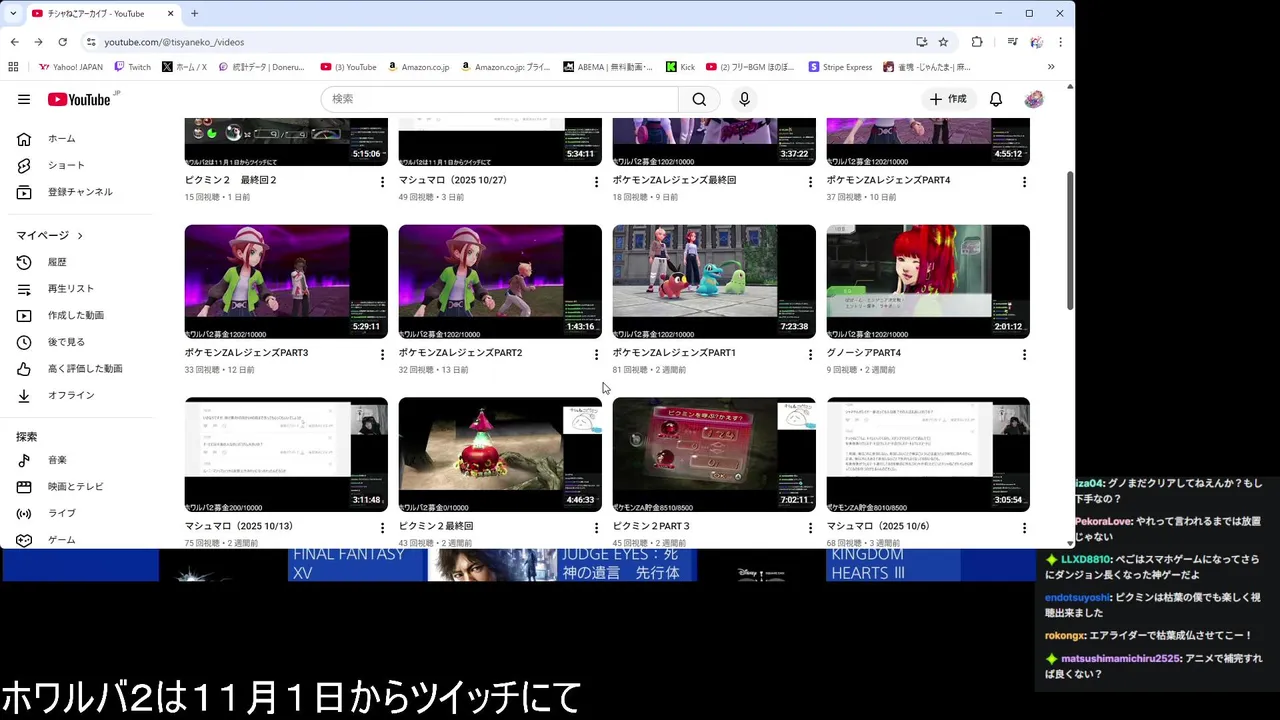
Task: Open the マシュマロ（2025 10/13） video title
Action: pos(239,526)
